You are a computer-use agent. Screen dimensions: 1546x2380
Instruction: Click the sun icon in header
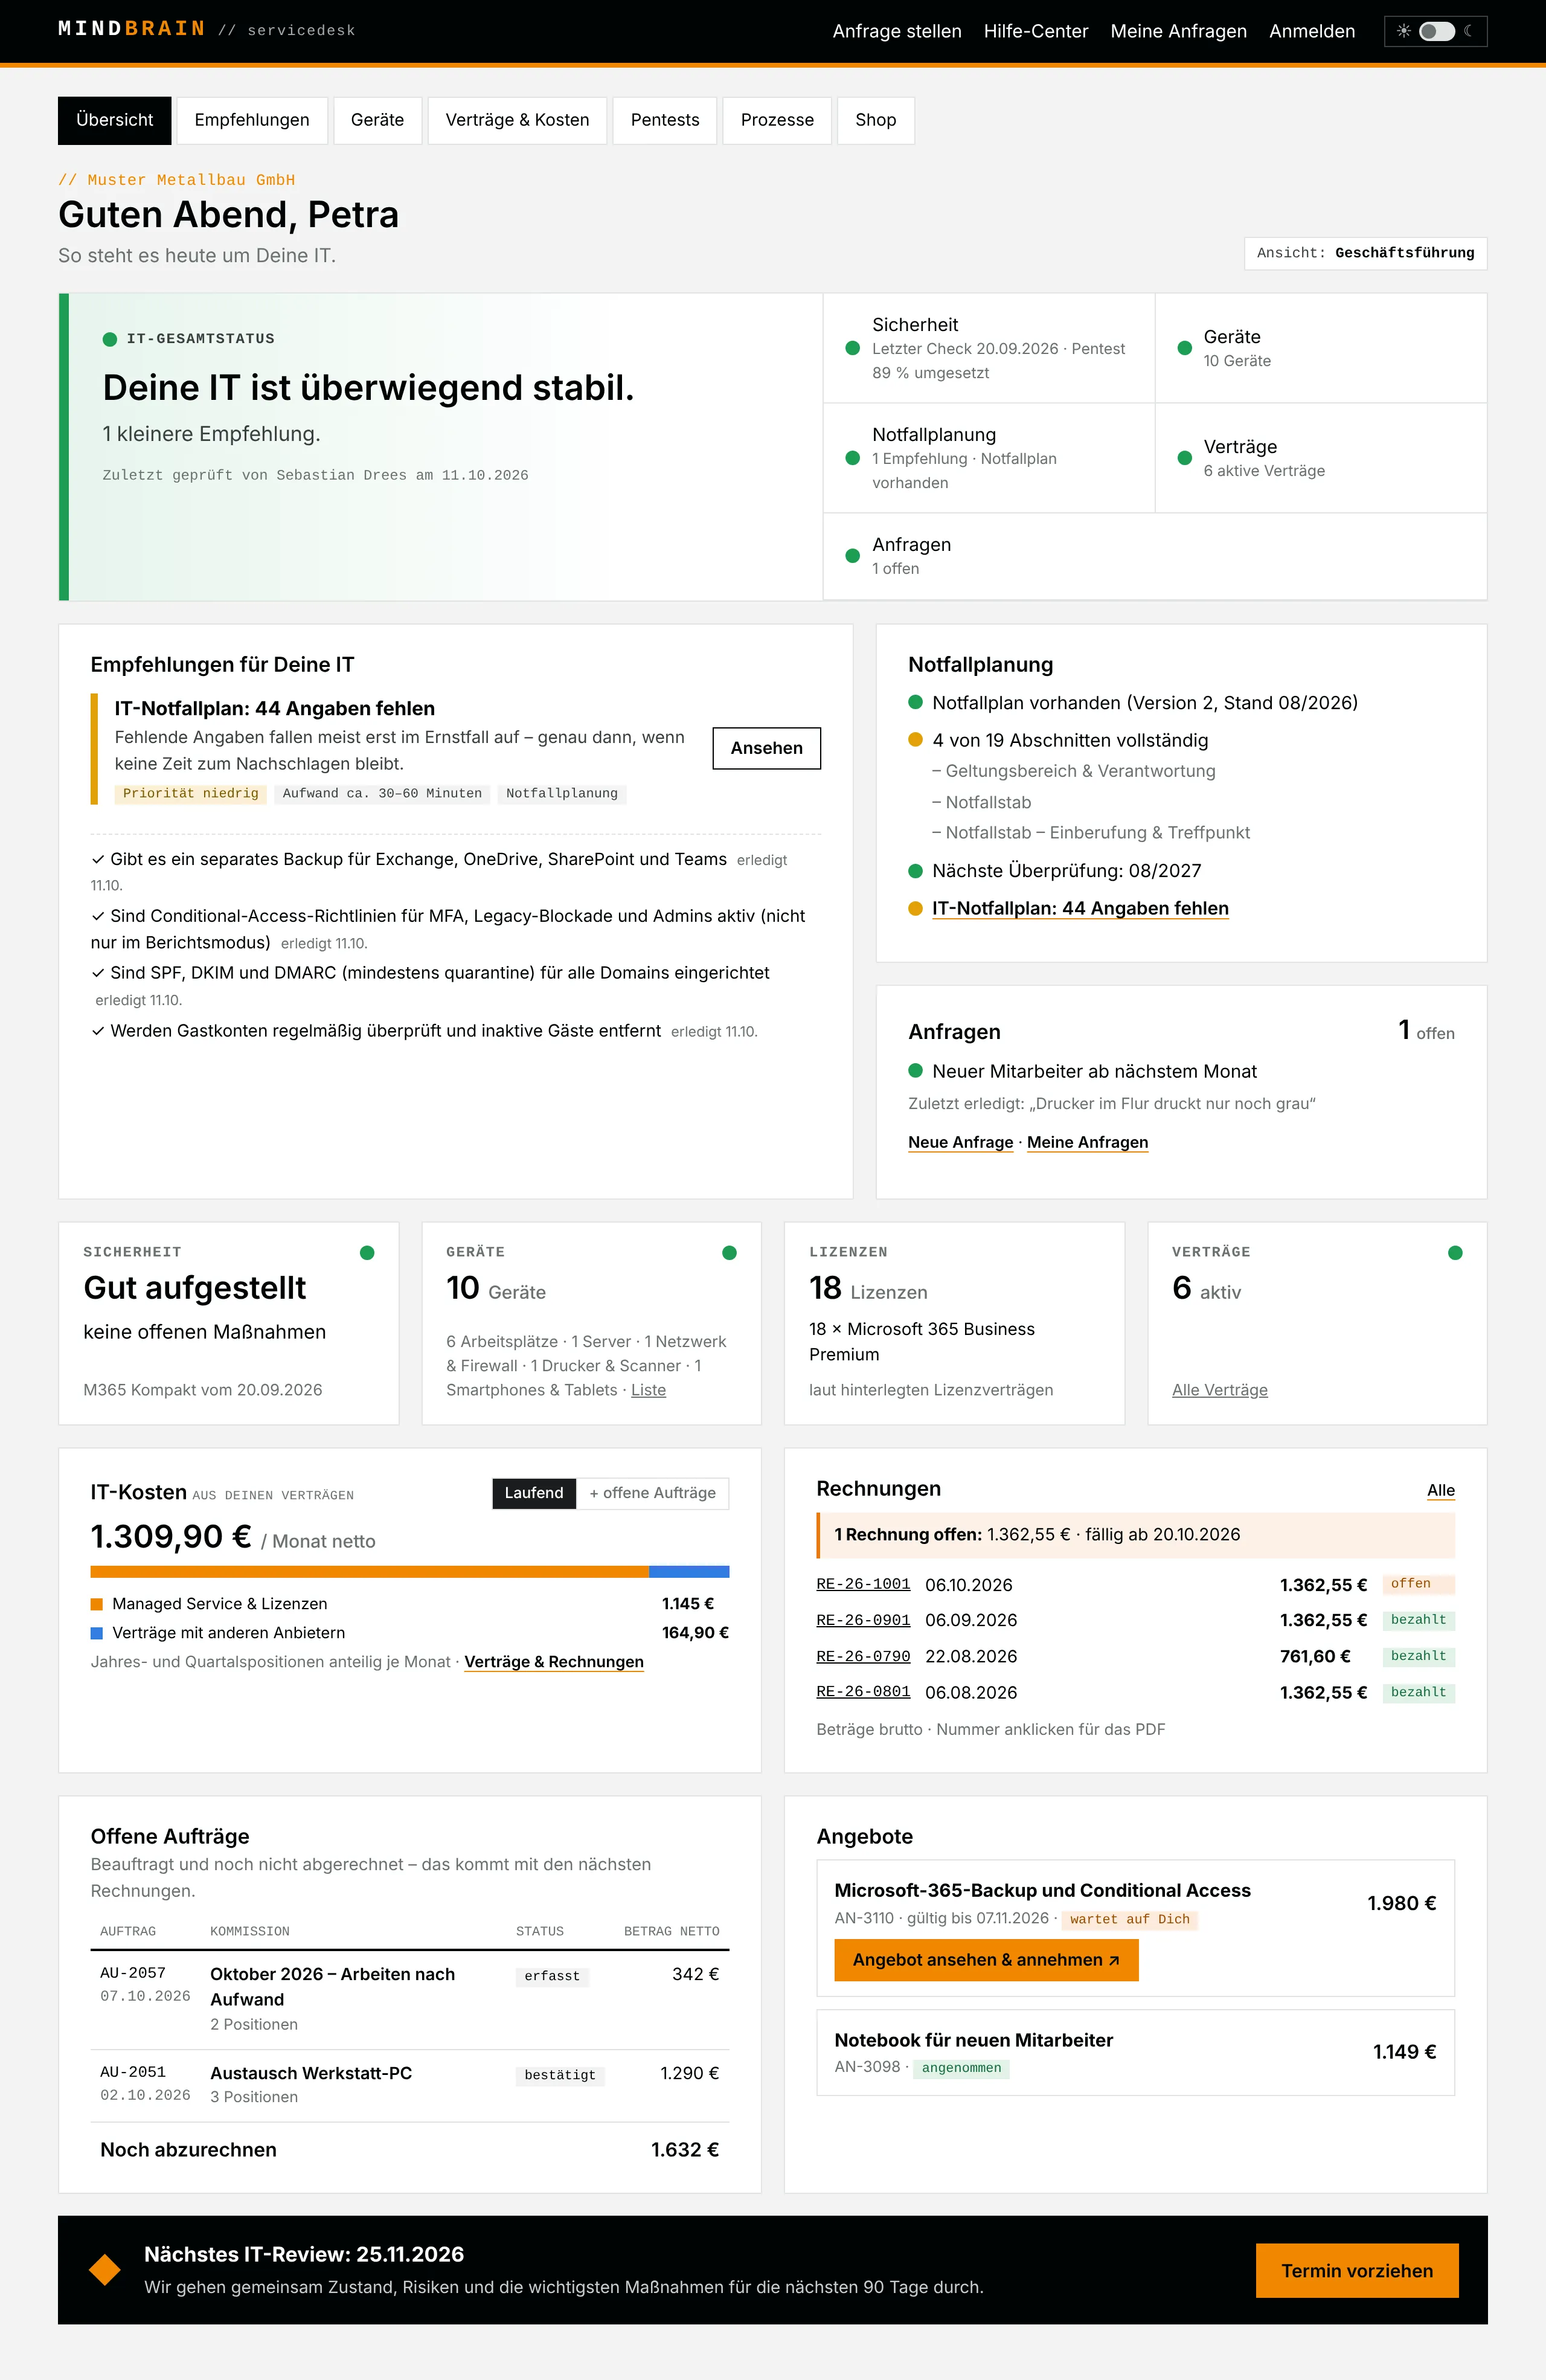coord(1403,31)
